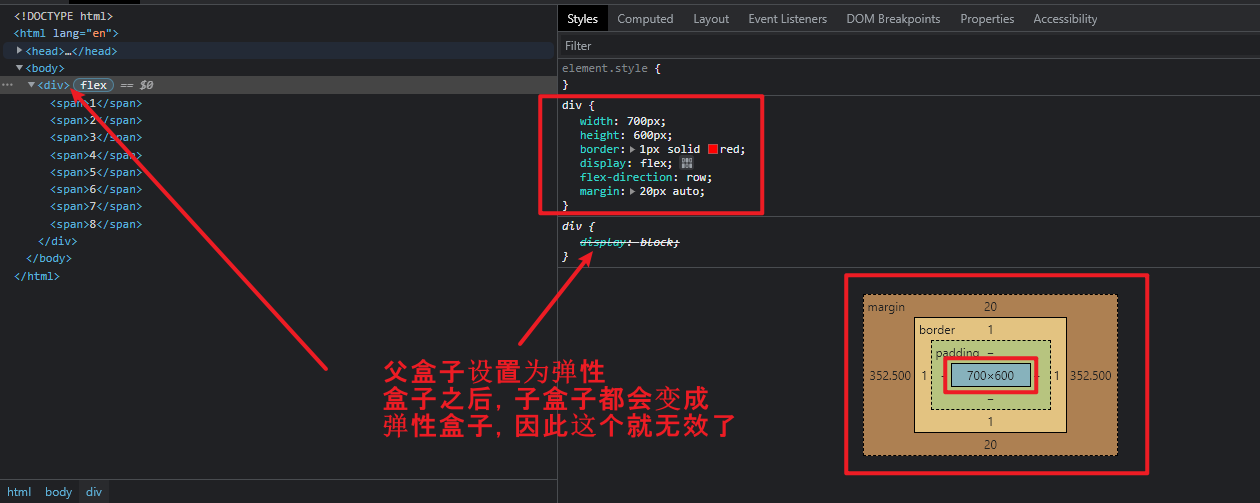The width and height of the screenshot is (1260, 503).
Task: Switch to the Styles tab
Action: pyautogui.click(x=582, y=19)
